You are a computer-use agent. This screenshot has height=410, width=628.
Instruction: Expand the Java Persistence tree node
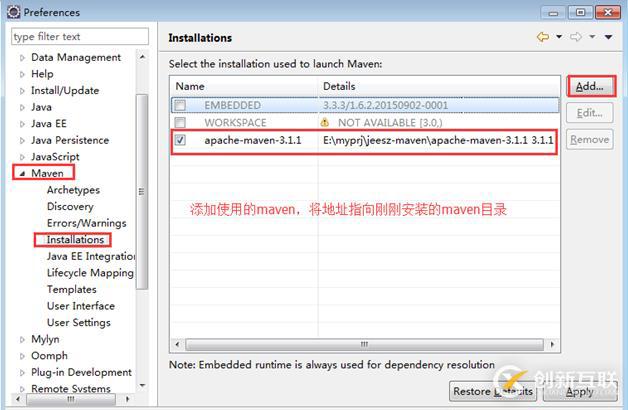pos(22,141)
